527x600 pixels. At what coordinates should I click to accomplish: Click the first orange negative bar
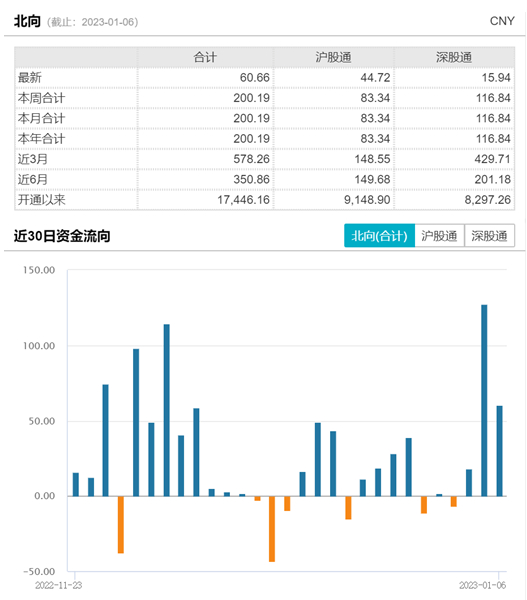(121, 525)
